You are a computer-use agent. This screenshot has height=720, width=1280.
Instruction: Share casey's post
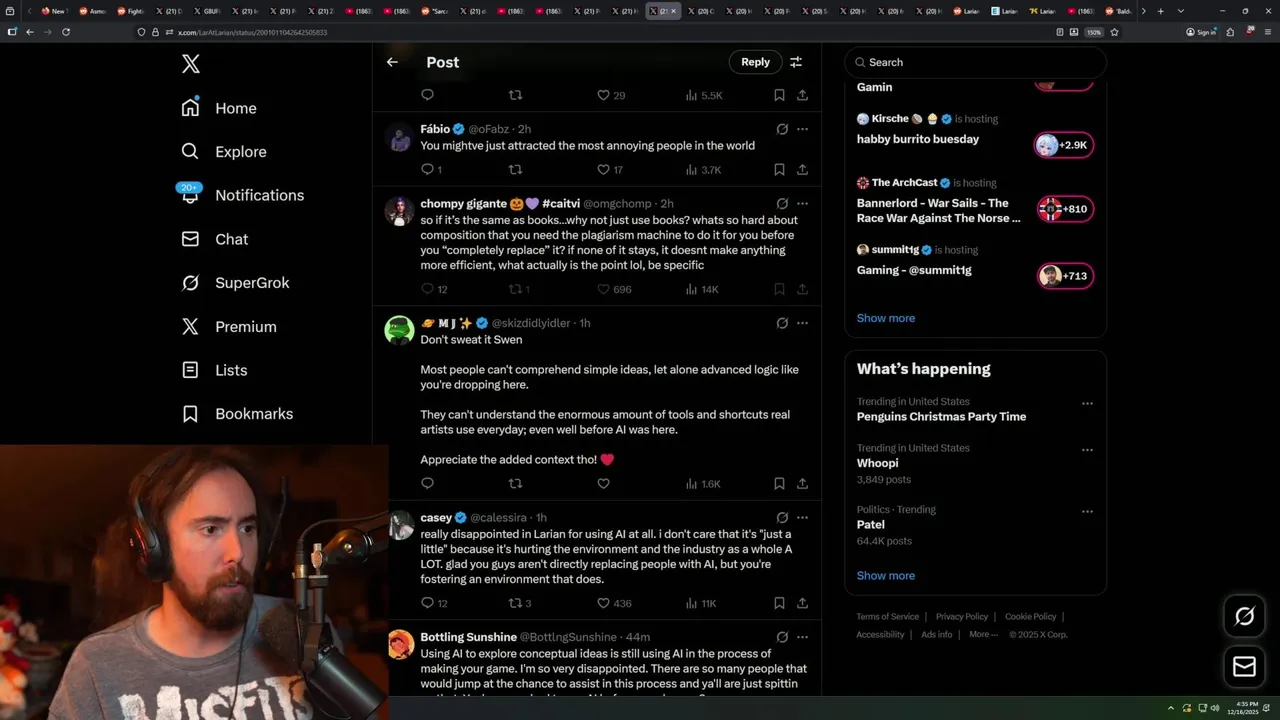click(x=802, y=603)
